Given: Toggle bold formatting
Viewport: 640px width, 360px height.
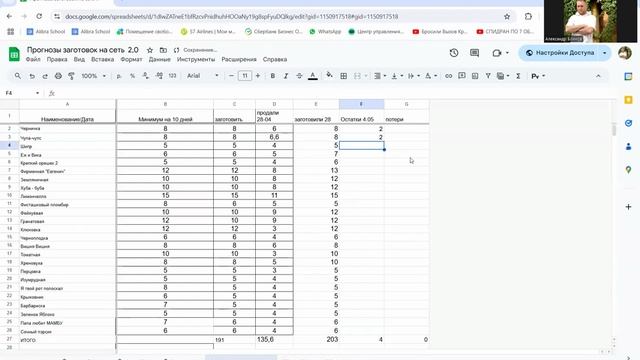Looking at the screenshot, I should coord(273,76).
